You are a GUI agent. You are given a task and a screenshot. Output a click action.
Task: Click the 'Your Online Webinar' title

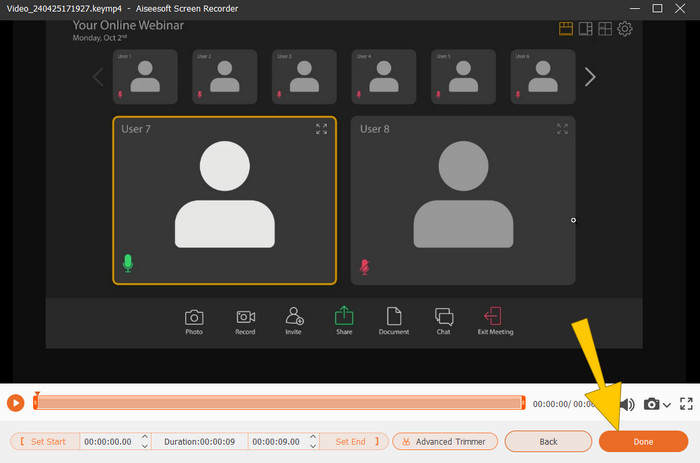(x=128, y=25)
